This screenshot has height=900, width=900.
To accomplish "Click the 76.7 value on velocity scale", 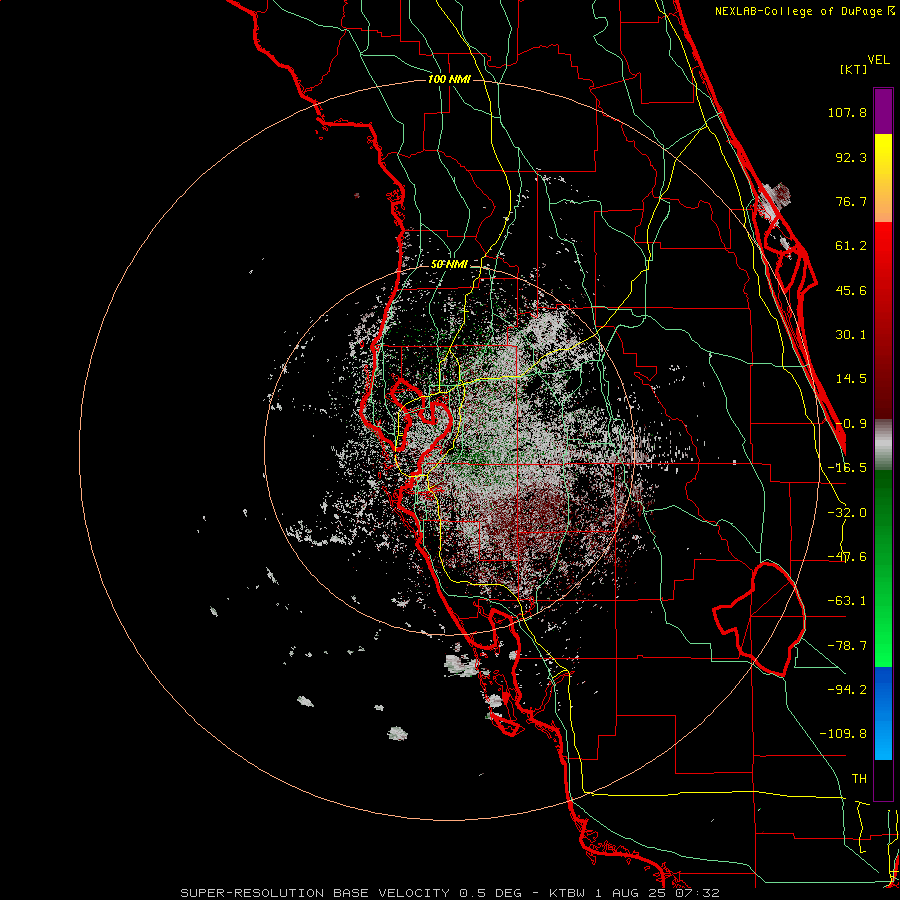I will (x=851, y=201).
